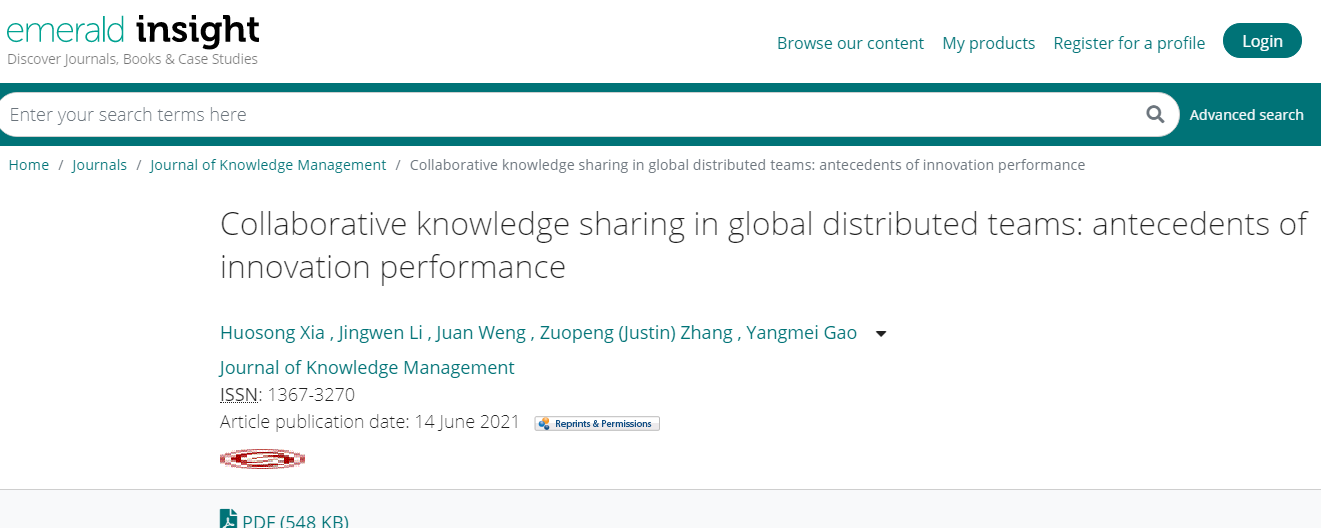The height and width of the screenshot is (528, 1321).
Task: Open Browse our content menu
Action: [850, 43]
